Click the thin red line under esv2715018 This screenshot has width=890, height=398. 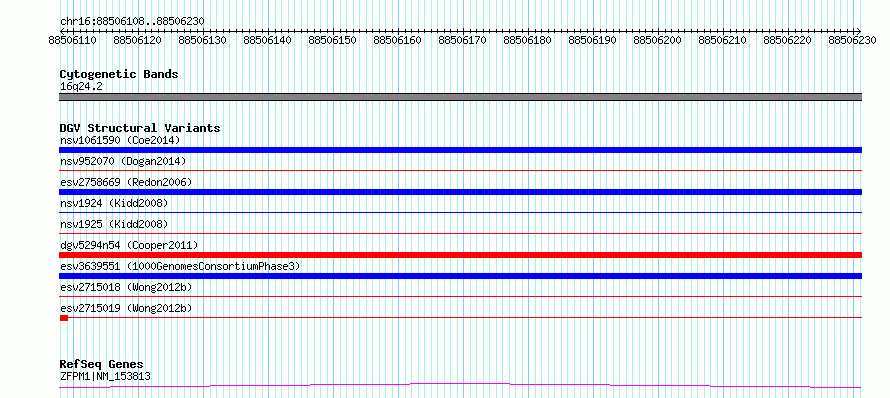pos(461,296)
